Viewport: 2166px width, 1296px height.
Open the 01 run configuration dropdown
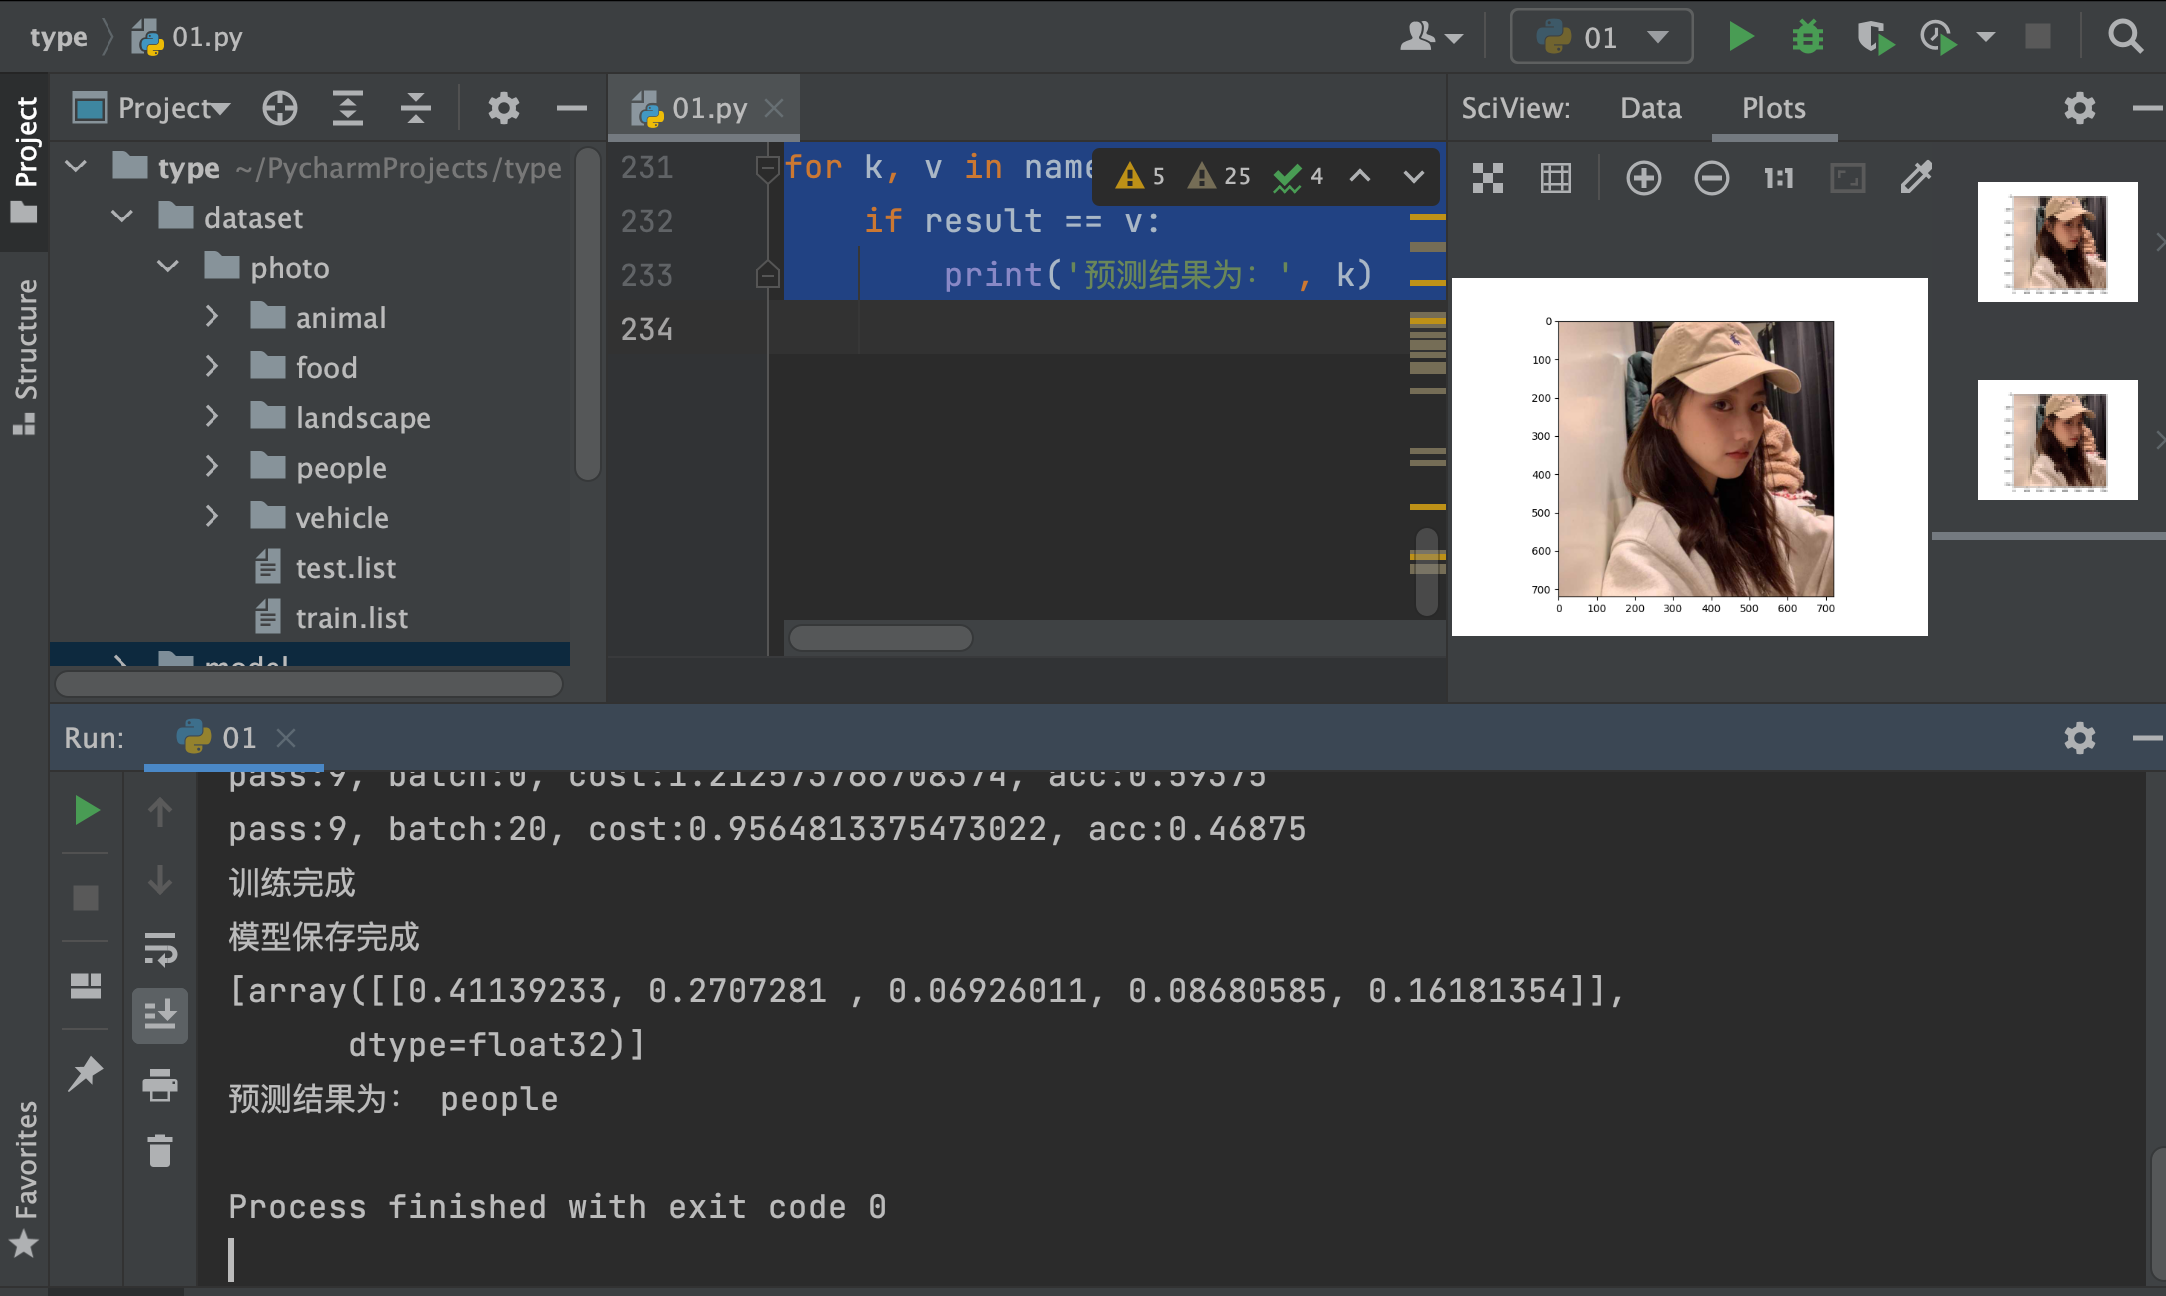tap(1601, 37)
